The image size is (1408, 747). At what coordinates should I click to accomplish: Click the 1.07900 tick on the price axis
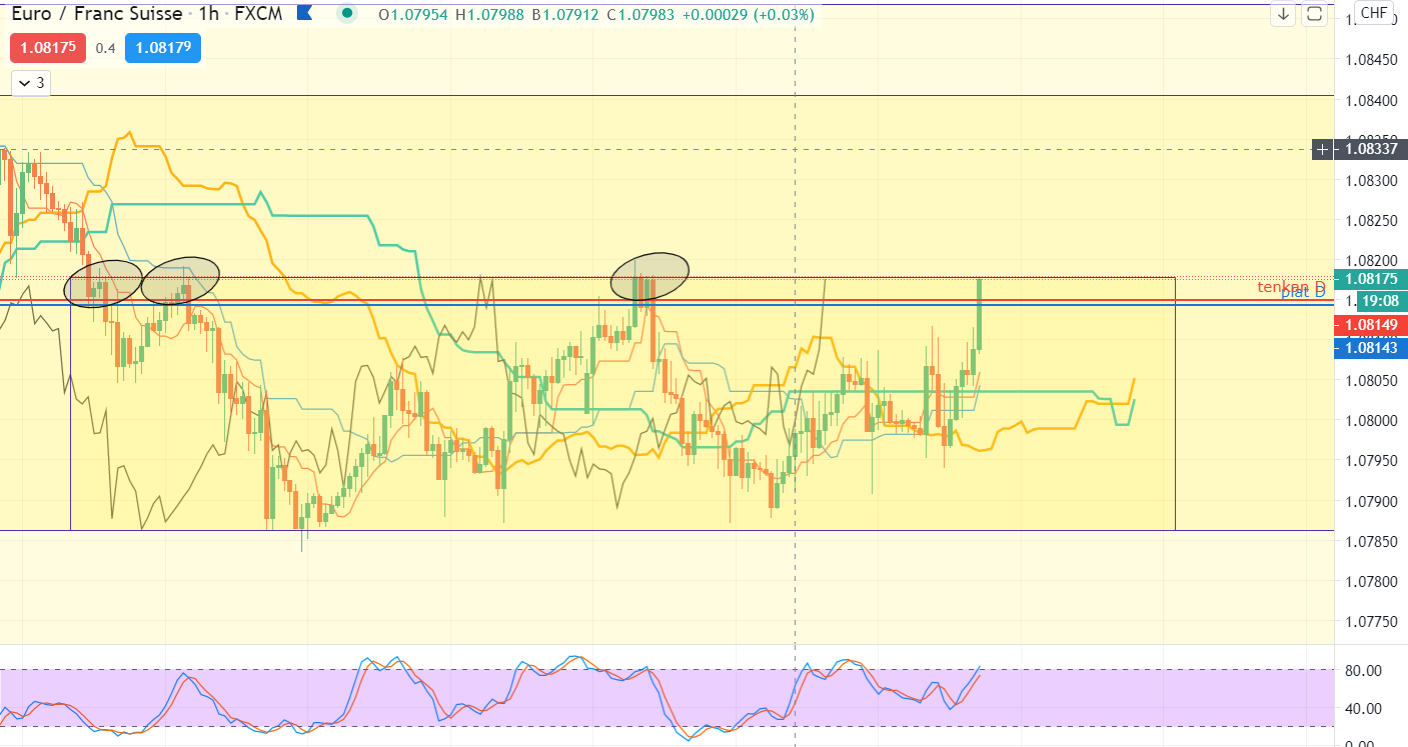click(1372, 501)
